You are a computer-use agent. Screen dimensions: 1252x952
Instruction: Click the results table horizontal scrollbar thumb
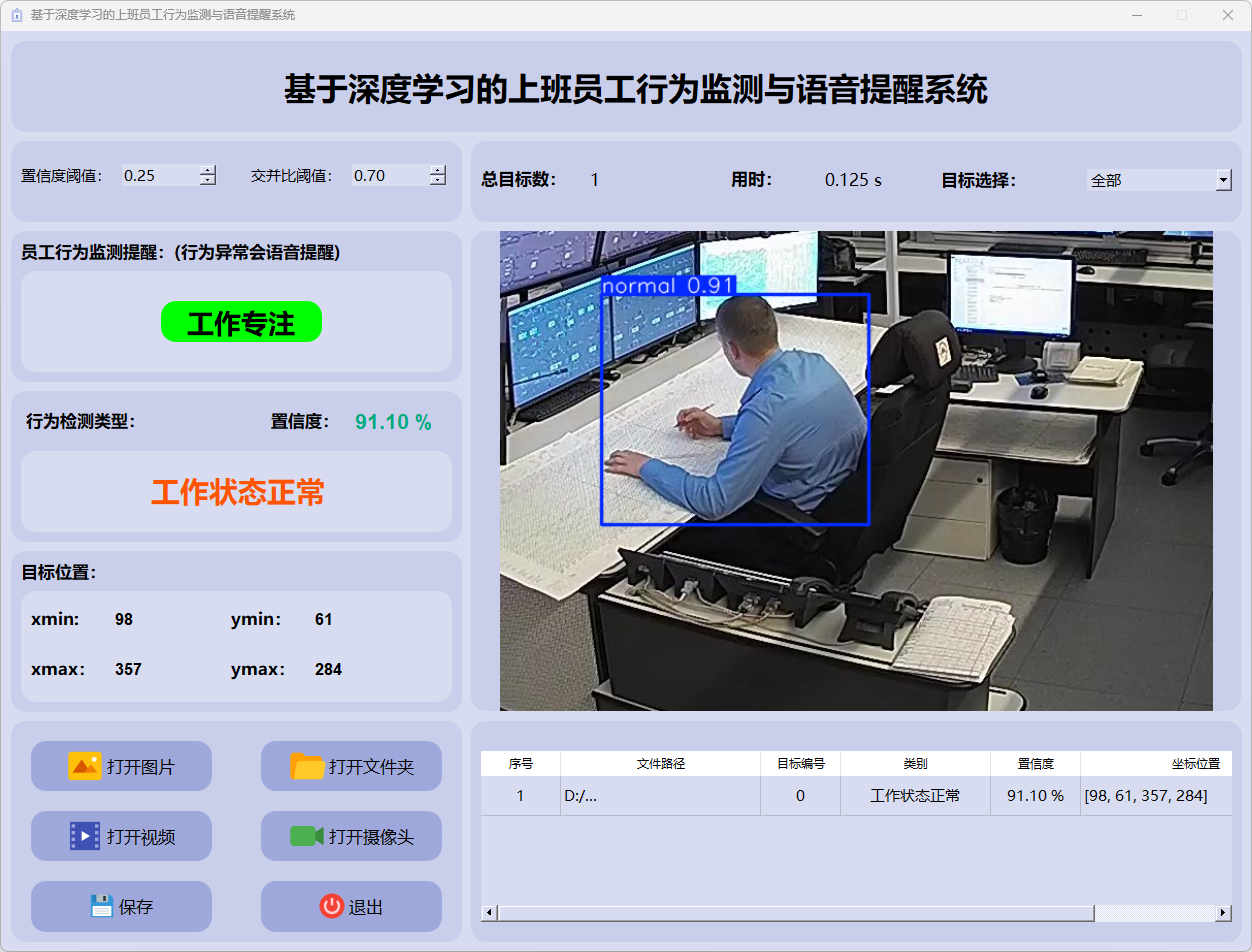pyautogui.click(x=796, y=913)
